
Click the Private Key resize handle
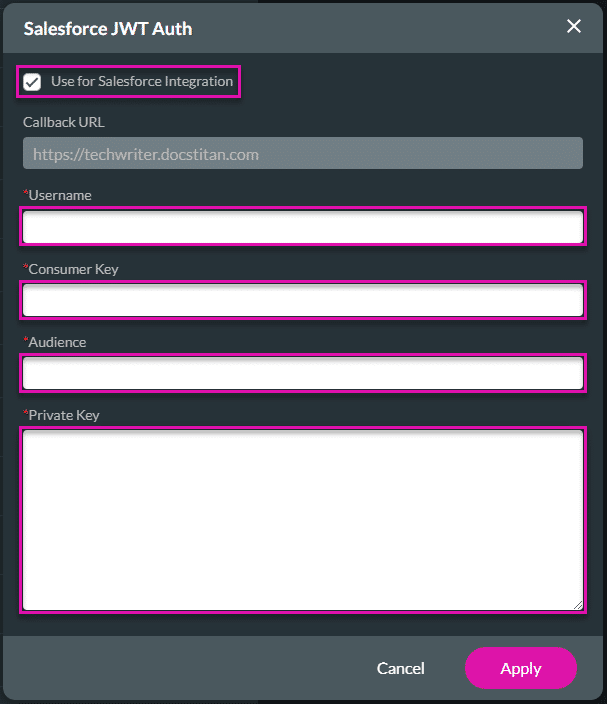coord(578,605)
